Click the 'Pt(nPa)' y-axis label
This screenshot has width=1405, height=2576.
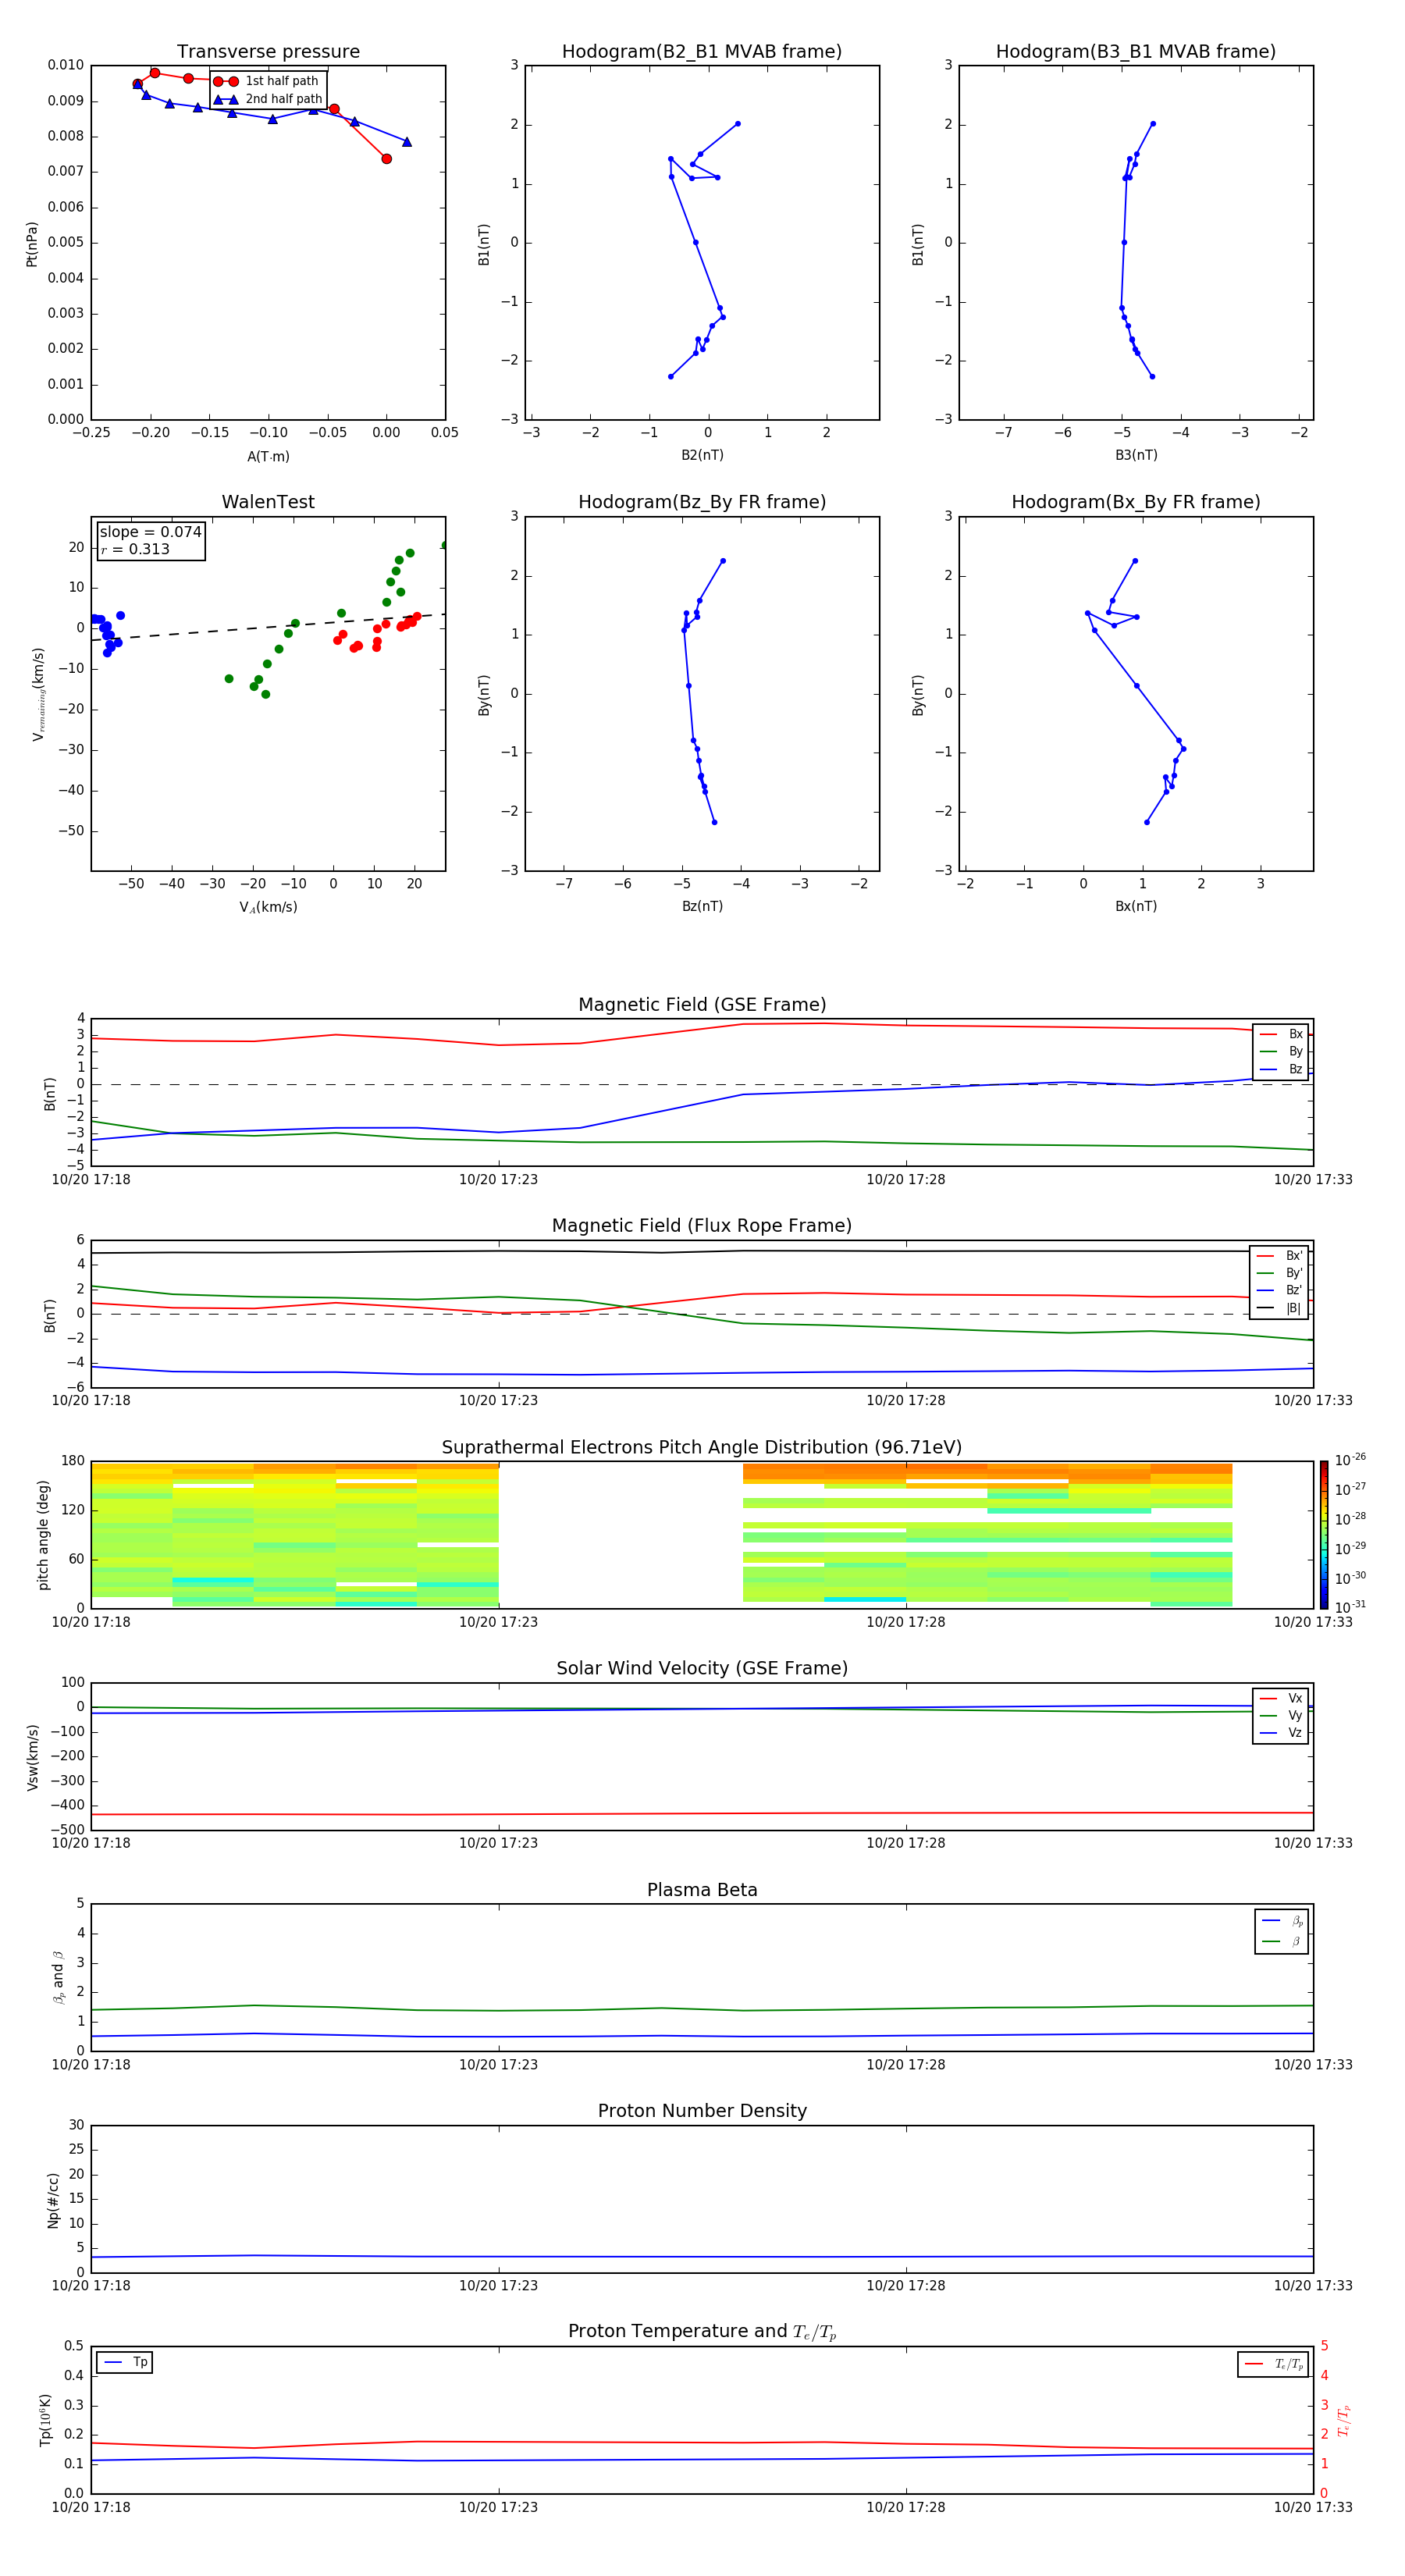click(32, 244)
